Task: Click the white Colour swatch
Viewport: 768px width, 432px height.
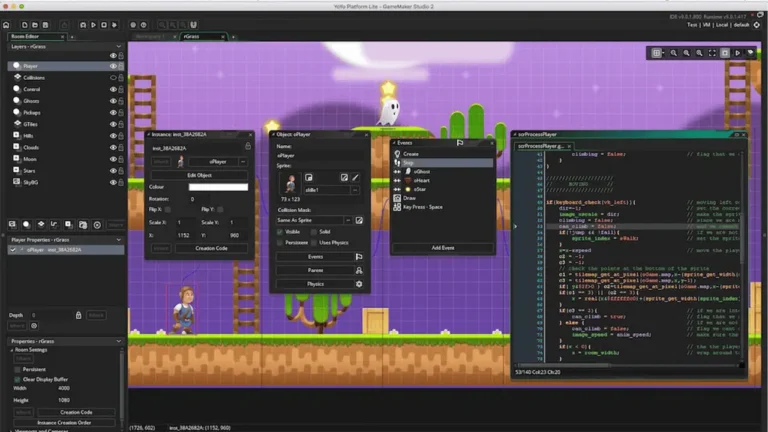Action: click(x=218, y=187)
